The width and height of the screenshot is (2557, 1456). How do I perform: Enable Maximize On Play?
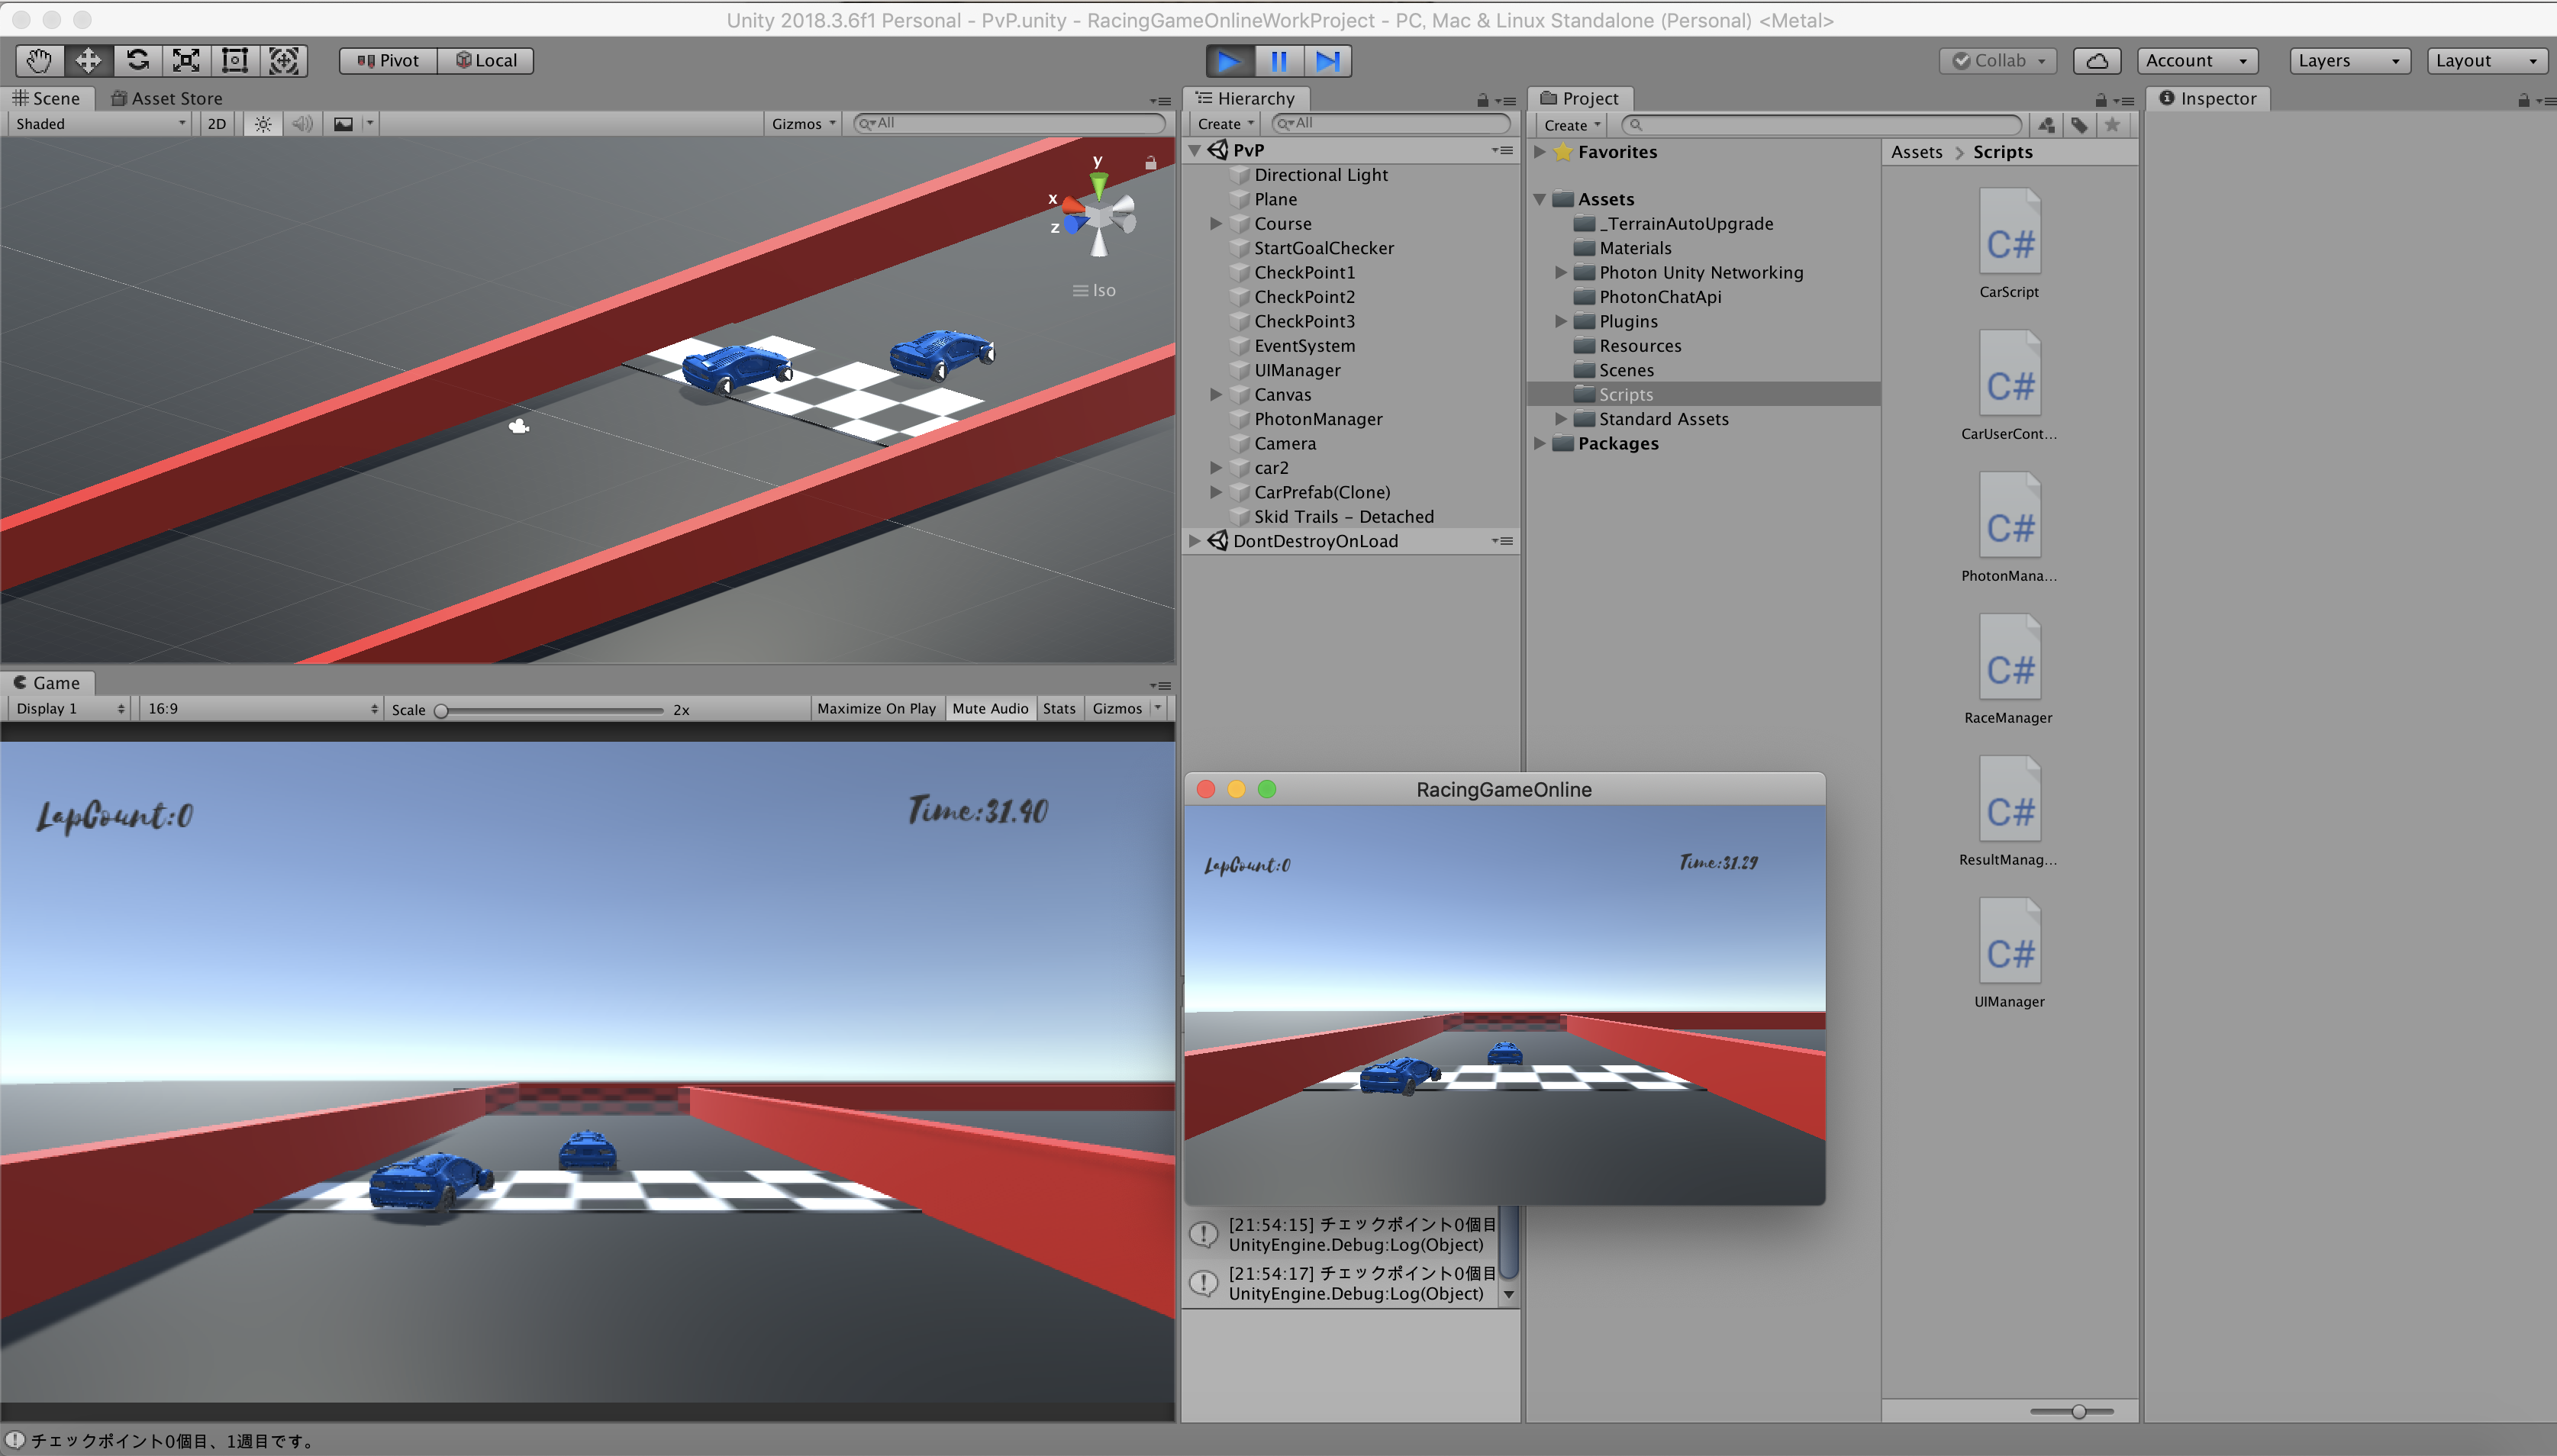[x=876, y=708]
